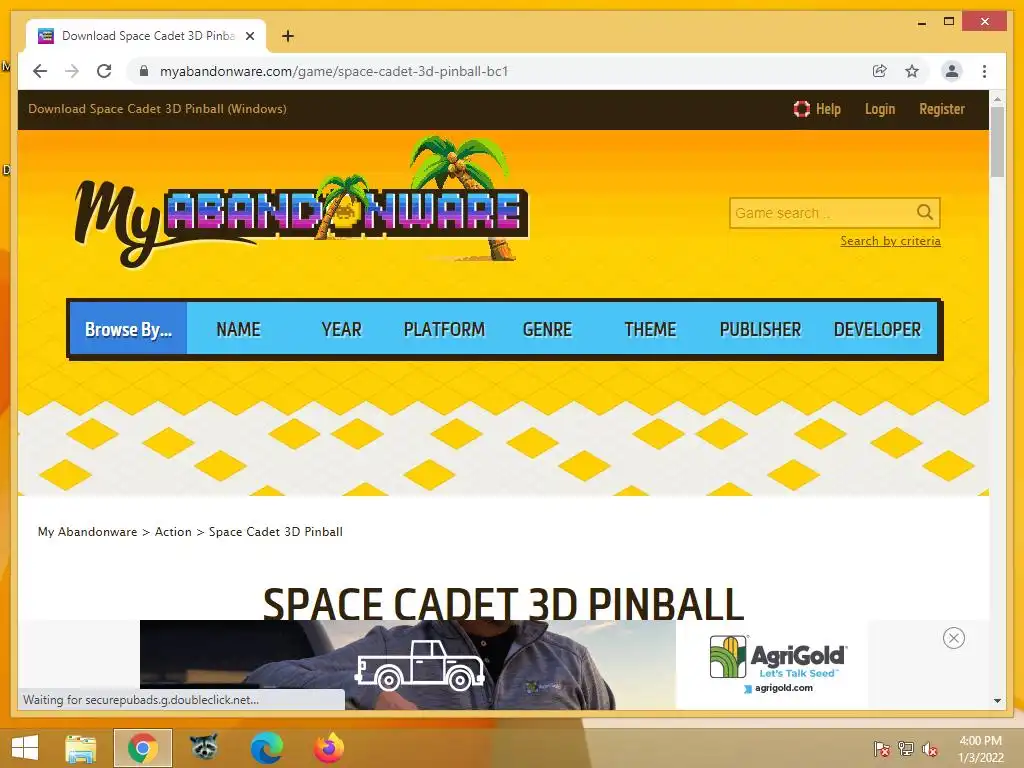The height and width of the screenshot is (768, 1024).
Task: Go back with the browser back arrow
Action: (40, 71)
